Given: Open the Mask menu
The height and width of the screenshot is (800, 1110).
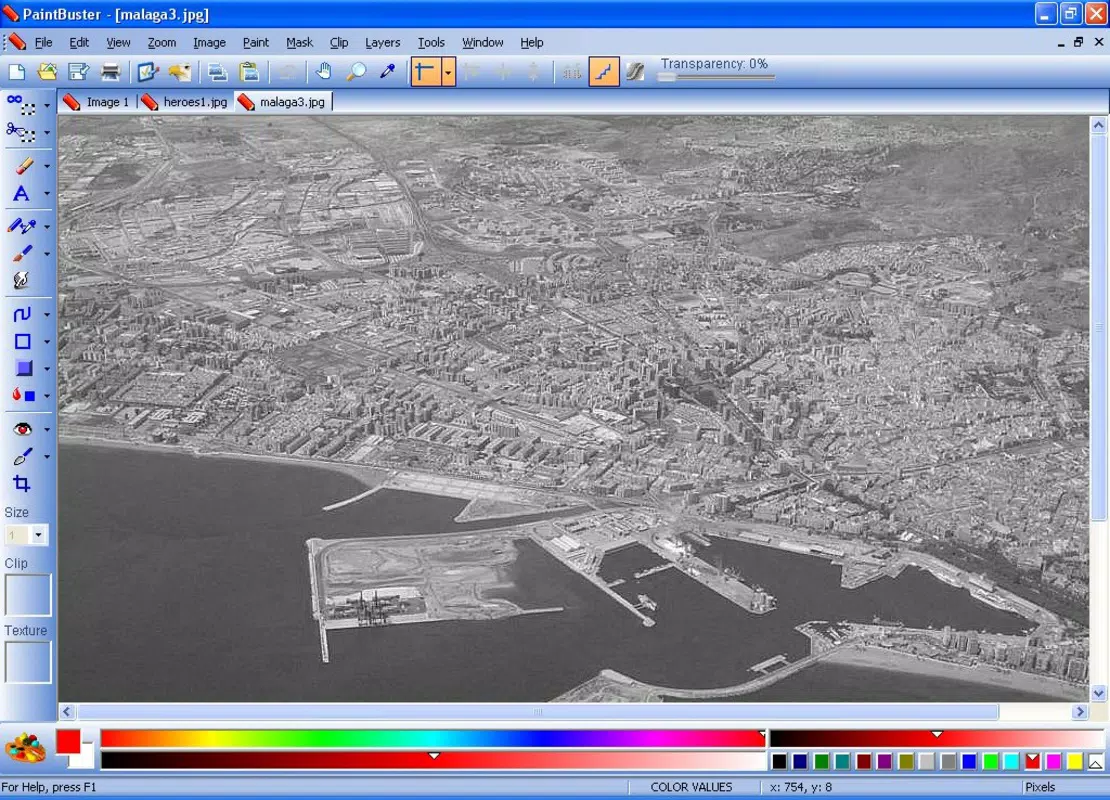Looking at the screenshot, I should click(x=299, y=42).
